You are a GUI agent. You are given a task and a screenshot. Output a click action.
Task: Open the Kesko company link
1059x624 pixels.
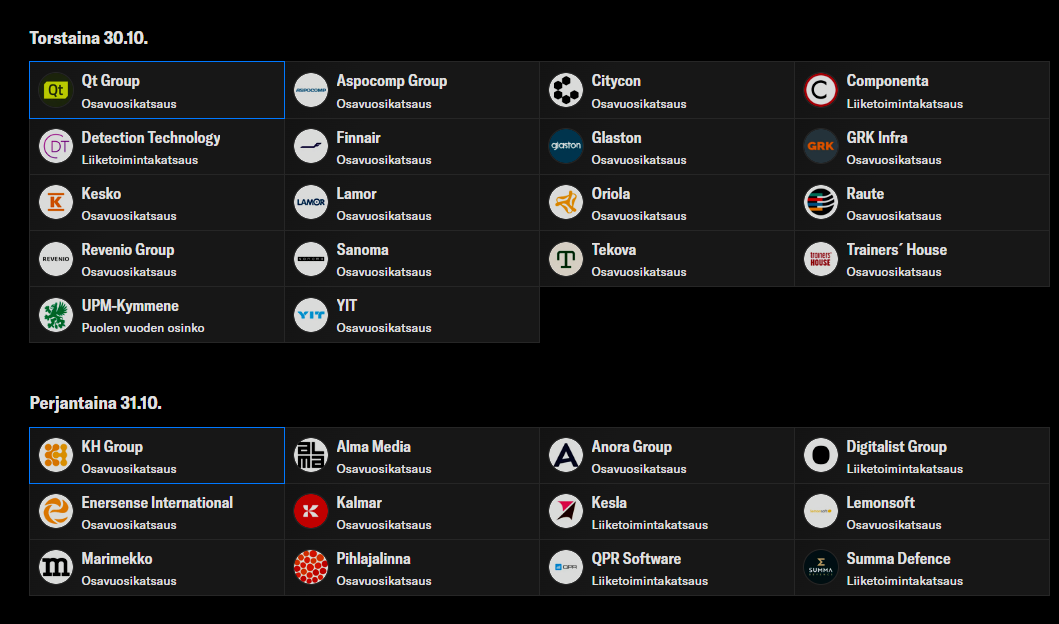coord(157,203)
